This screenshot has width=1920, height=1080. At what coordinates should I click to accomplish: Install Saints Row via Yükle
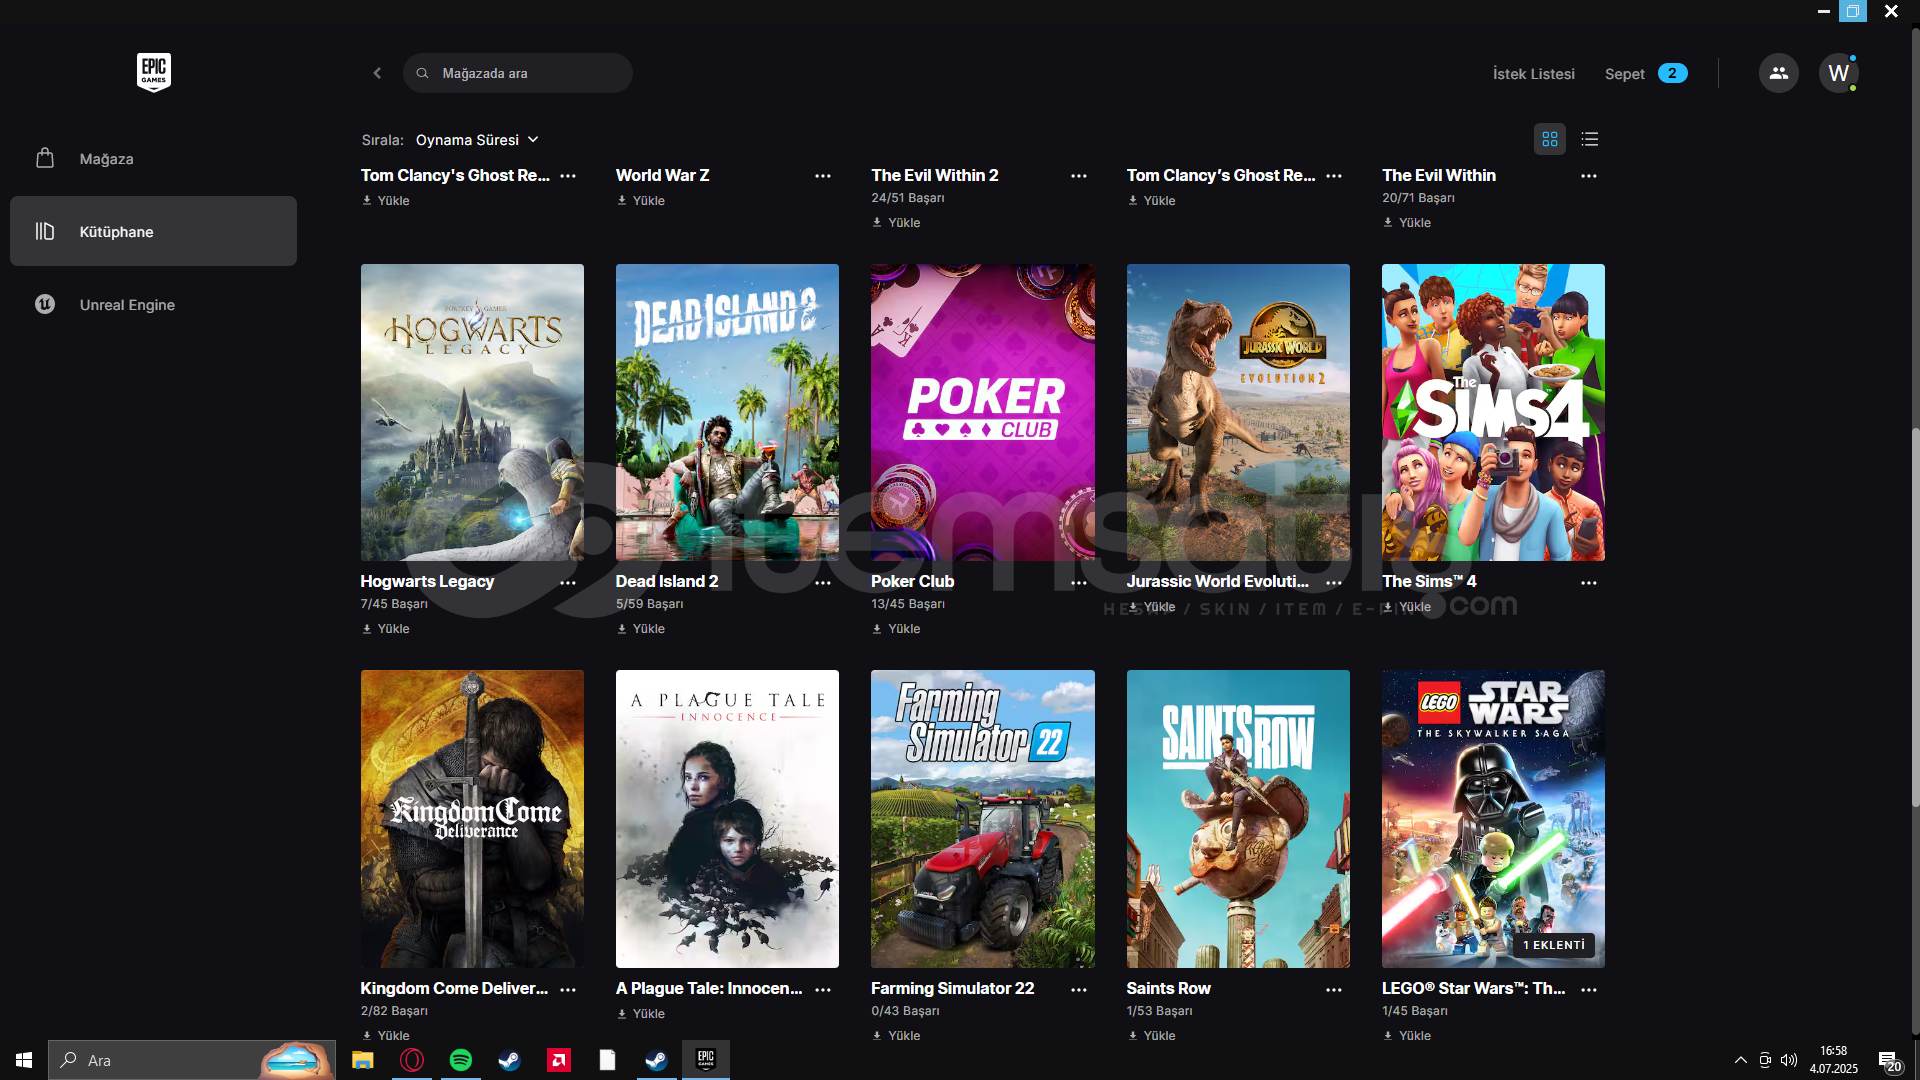(x=1152, y=1036)
